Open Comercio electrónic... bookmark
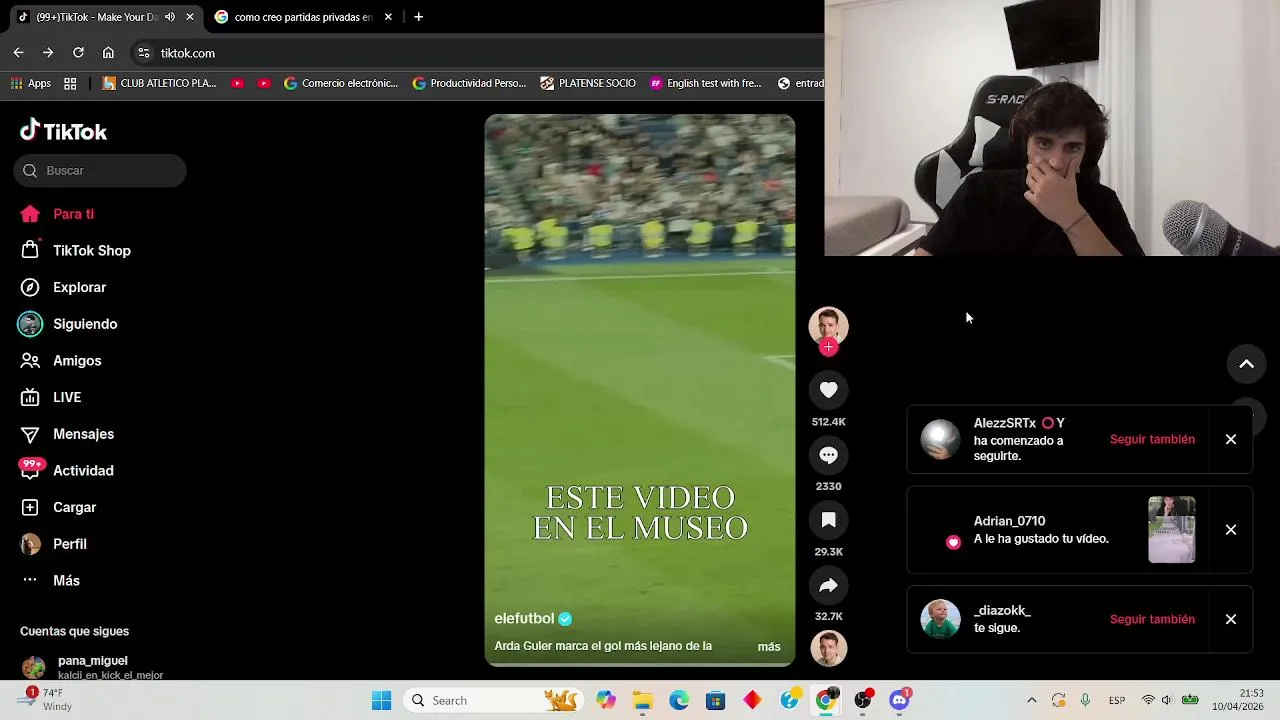The image size is (1280, 720). click(x=341, y=83)
